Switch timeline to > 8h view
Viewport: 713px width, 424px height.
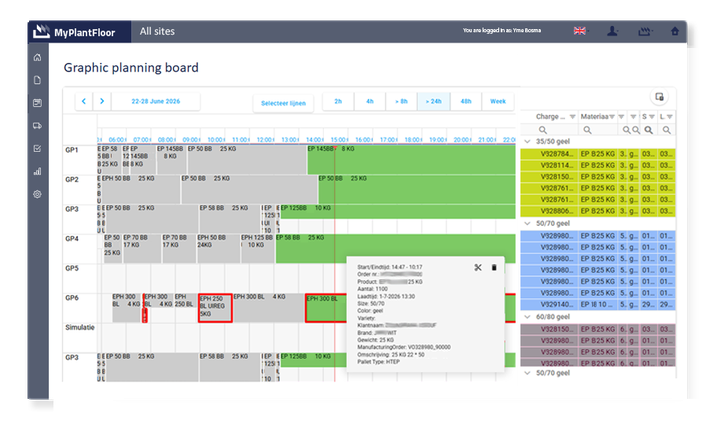[x=401, y=101]
